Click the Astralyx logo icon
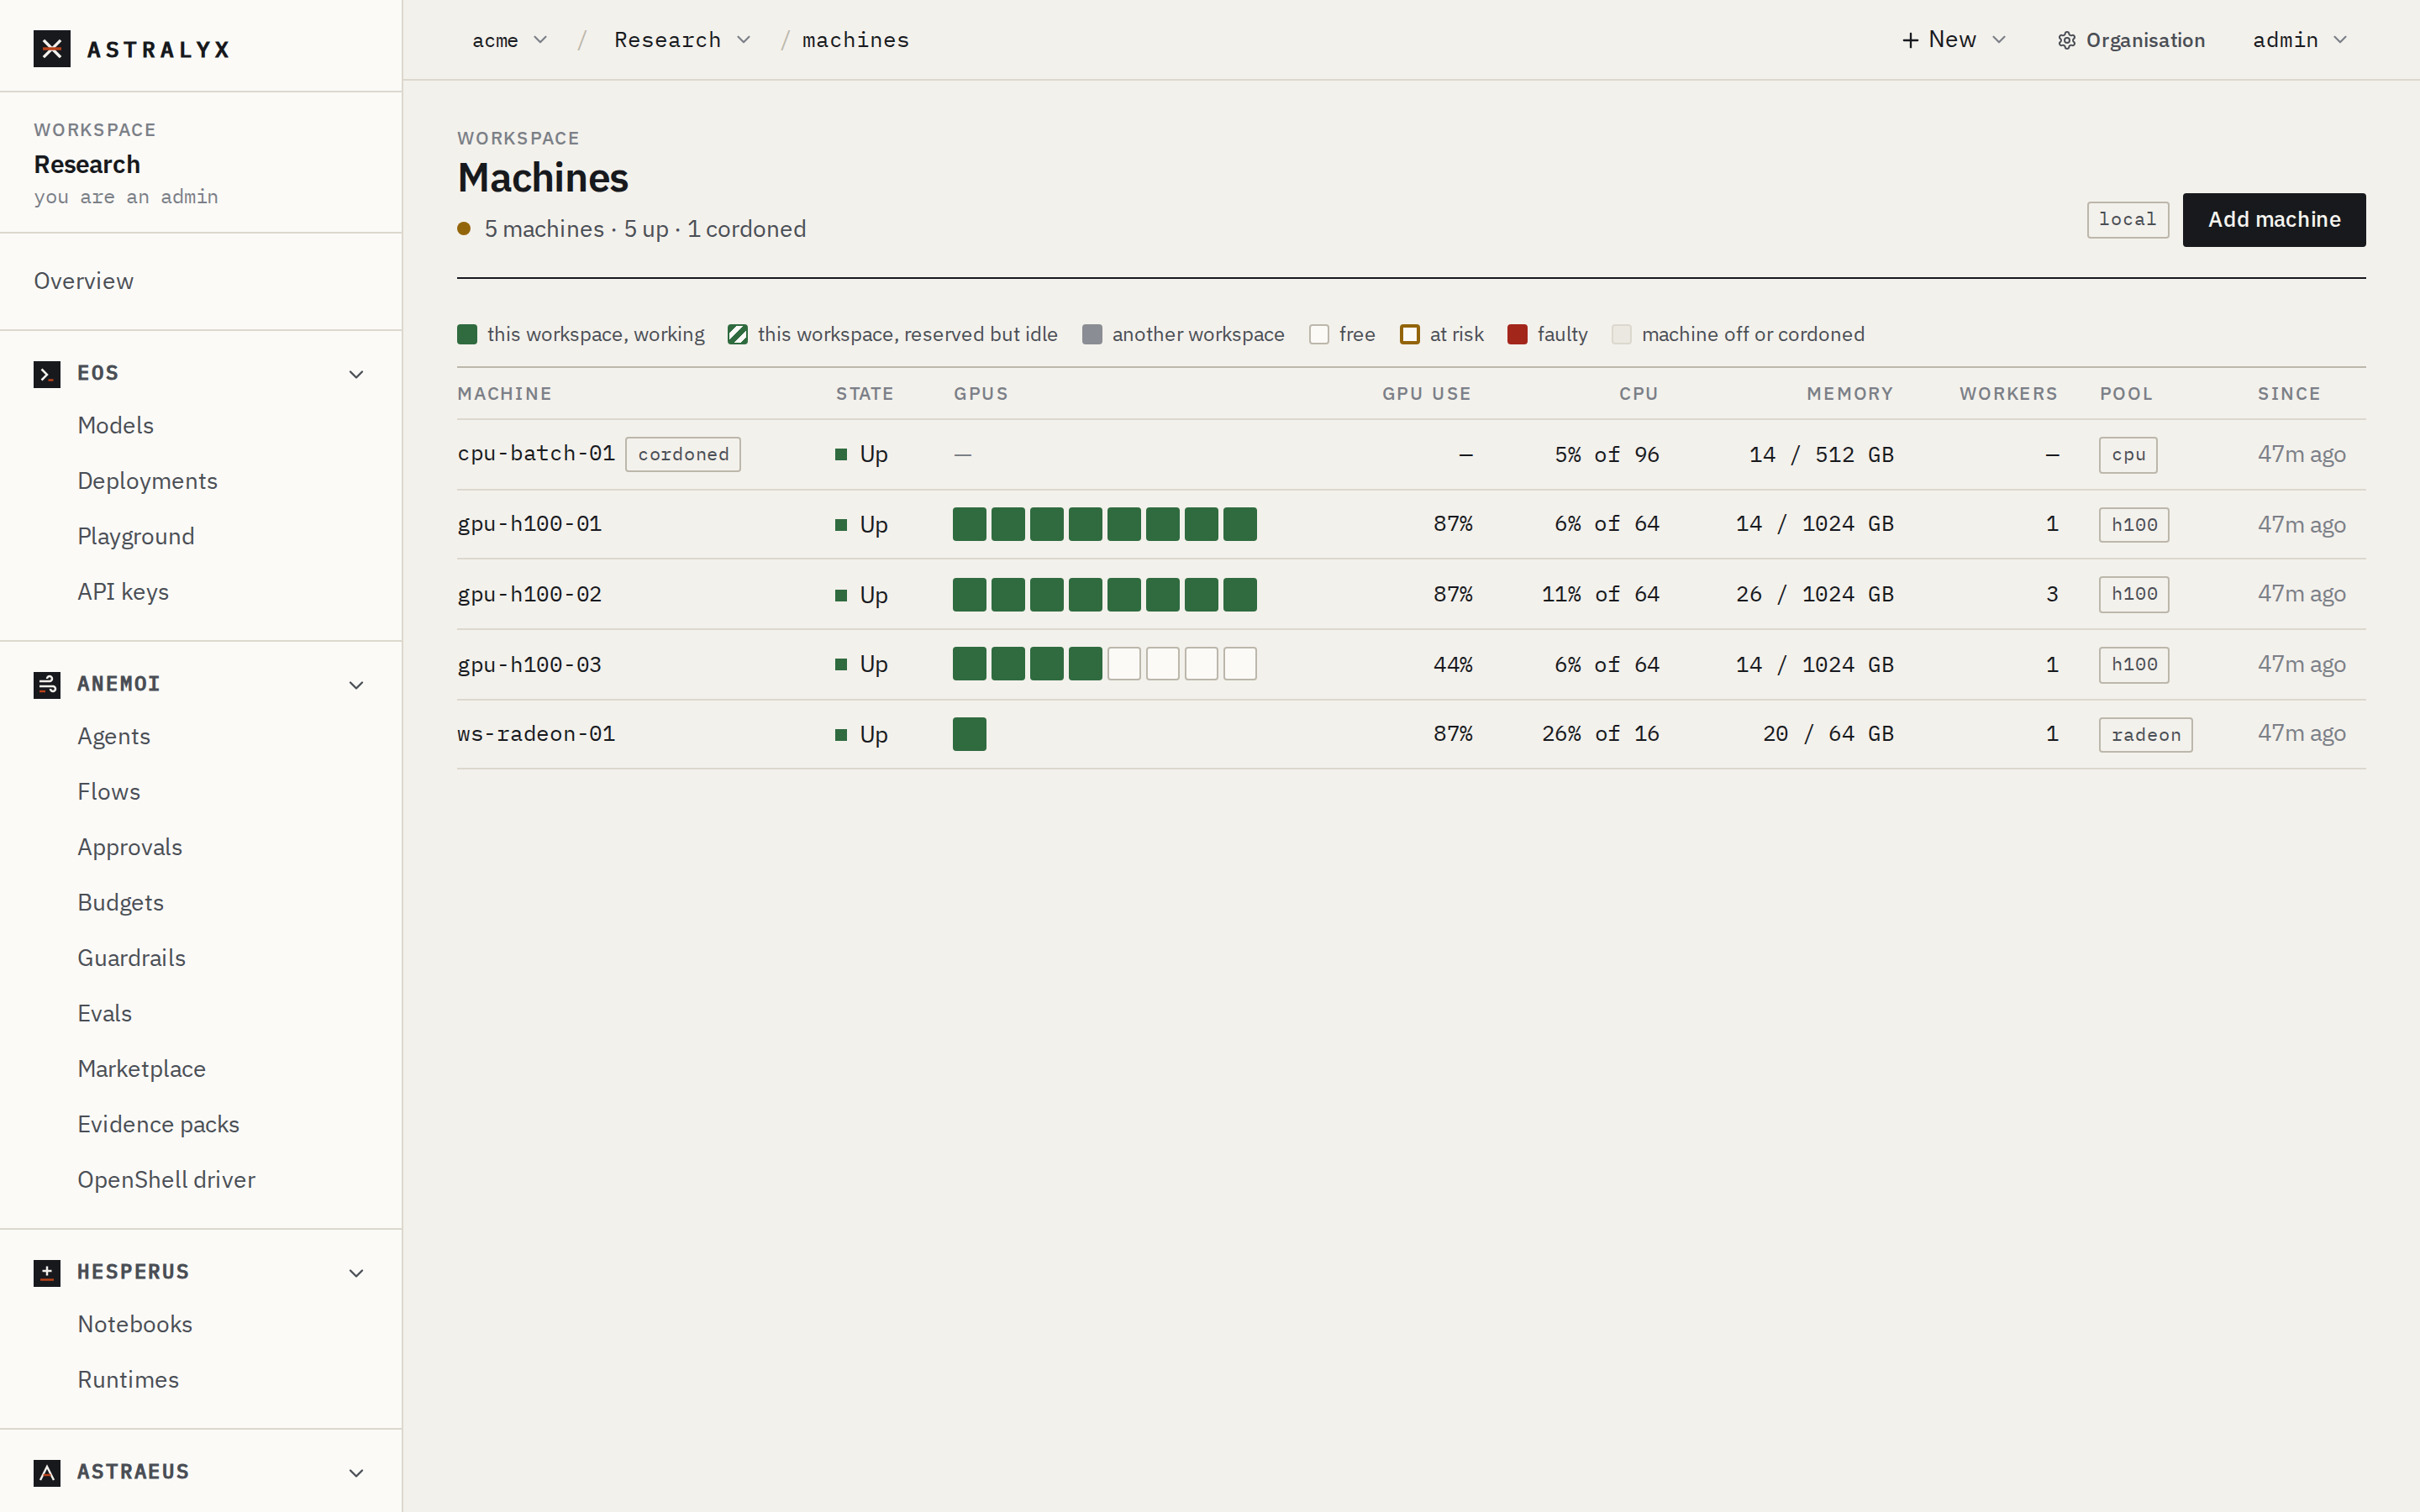The image size is (2420, 1512). pos(52,49)
